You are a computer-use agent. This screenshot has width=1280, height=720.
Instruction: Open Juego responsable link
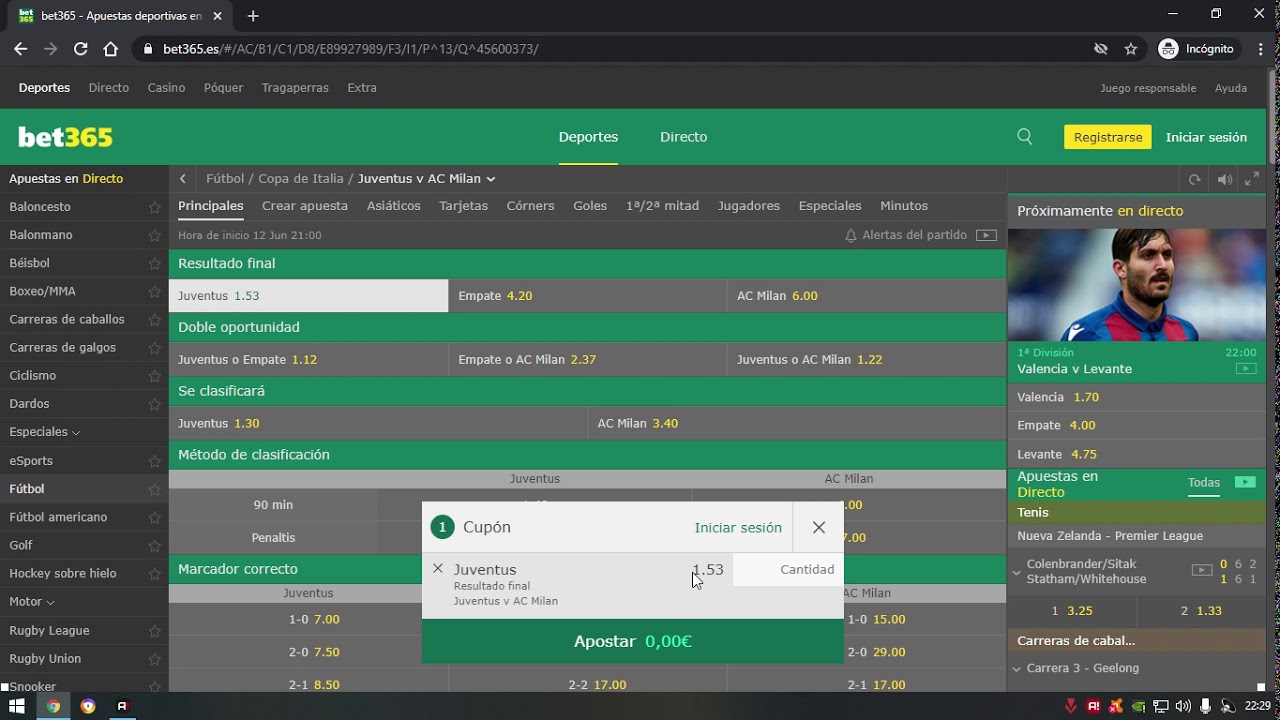coord(1148,88)
